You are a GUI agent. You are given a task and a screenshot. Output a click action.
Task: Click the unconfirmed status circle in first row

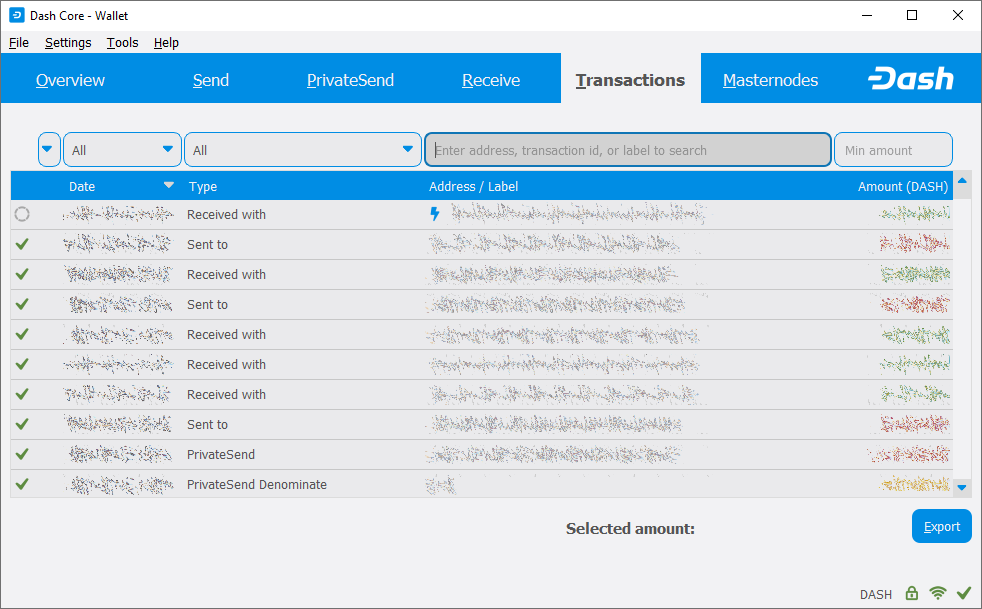click(22, 214)
